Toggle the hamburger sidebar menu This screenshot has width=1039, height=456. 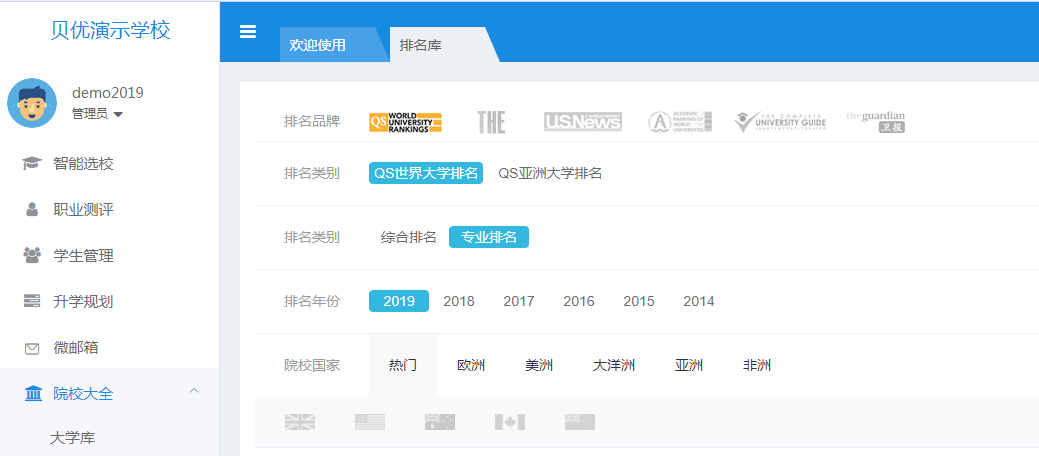point(248,31)
